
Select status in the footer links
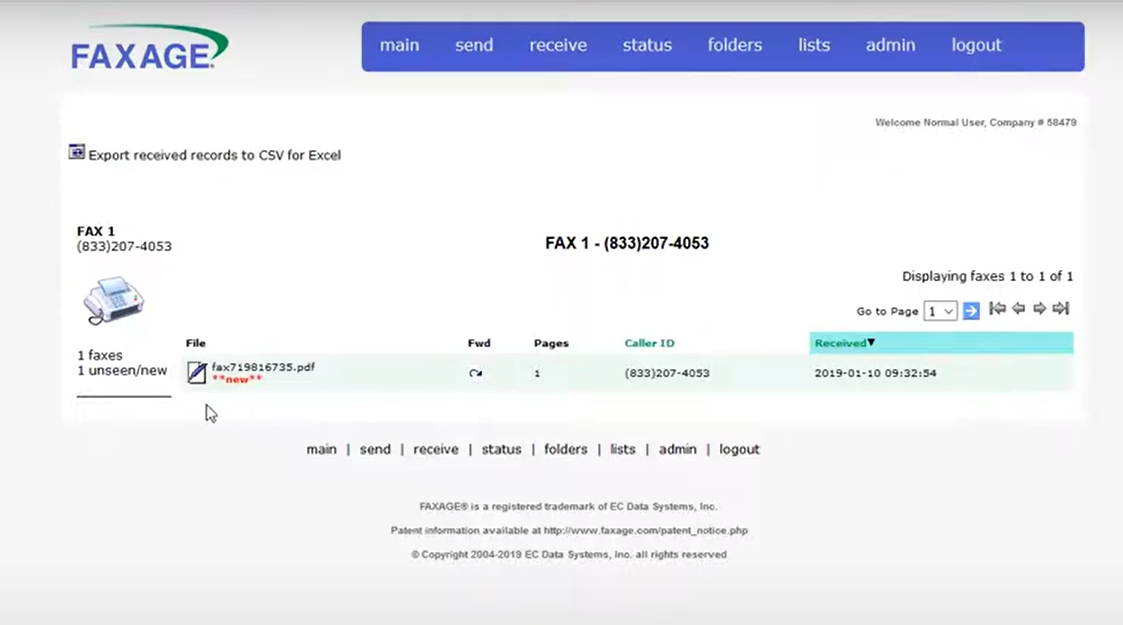pyautogui.click(x=501, y=449)
